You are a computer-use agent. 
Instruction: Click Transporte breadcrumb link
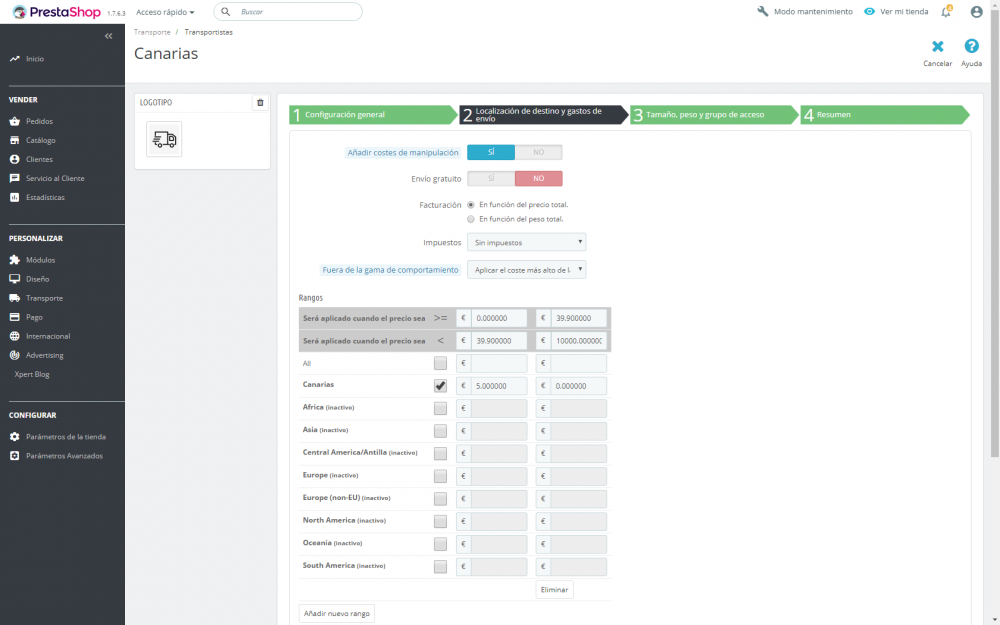[152, 32]
